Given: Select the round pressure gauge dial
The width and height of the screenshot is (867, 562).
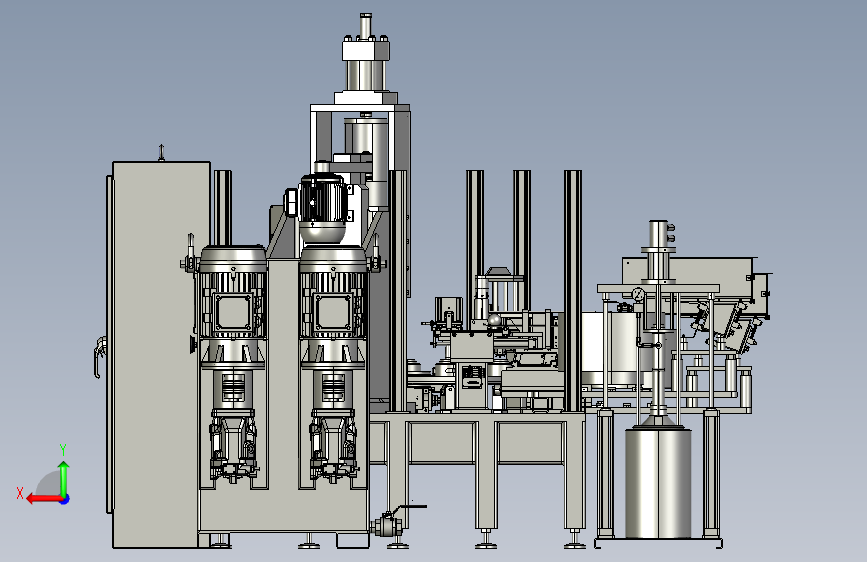Looking at the screenshot, I should pos(639,294).
